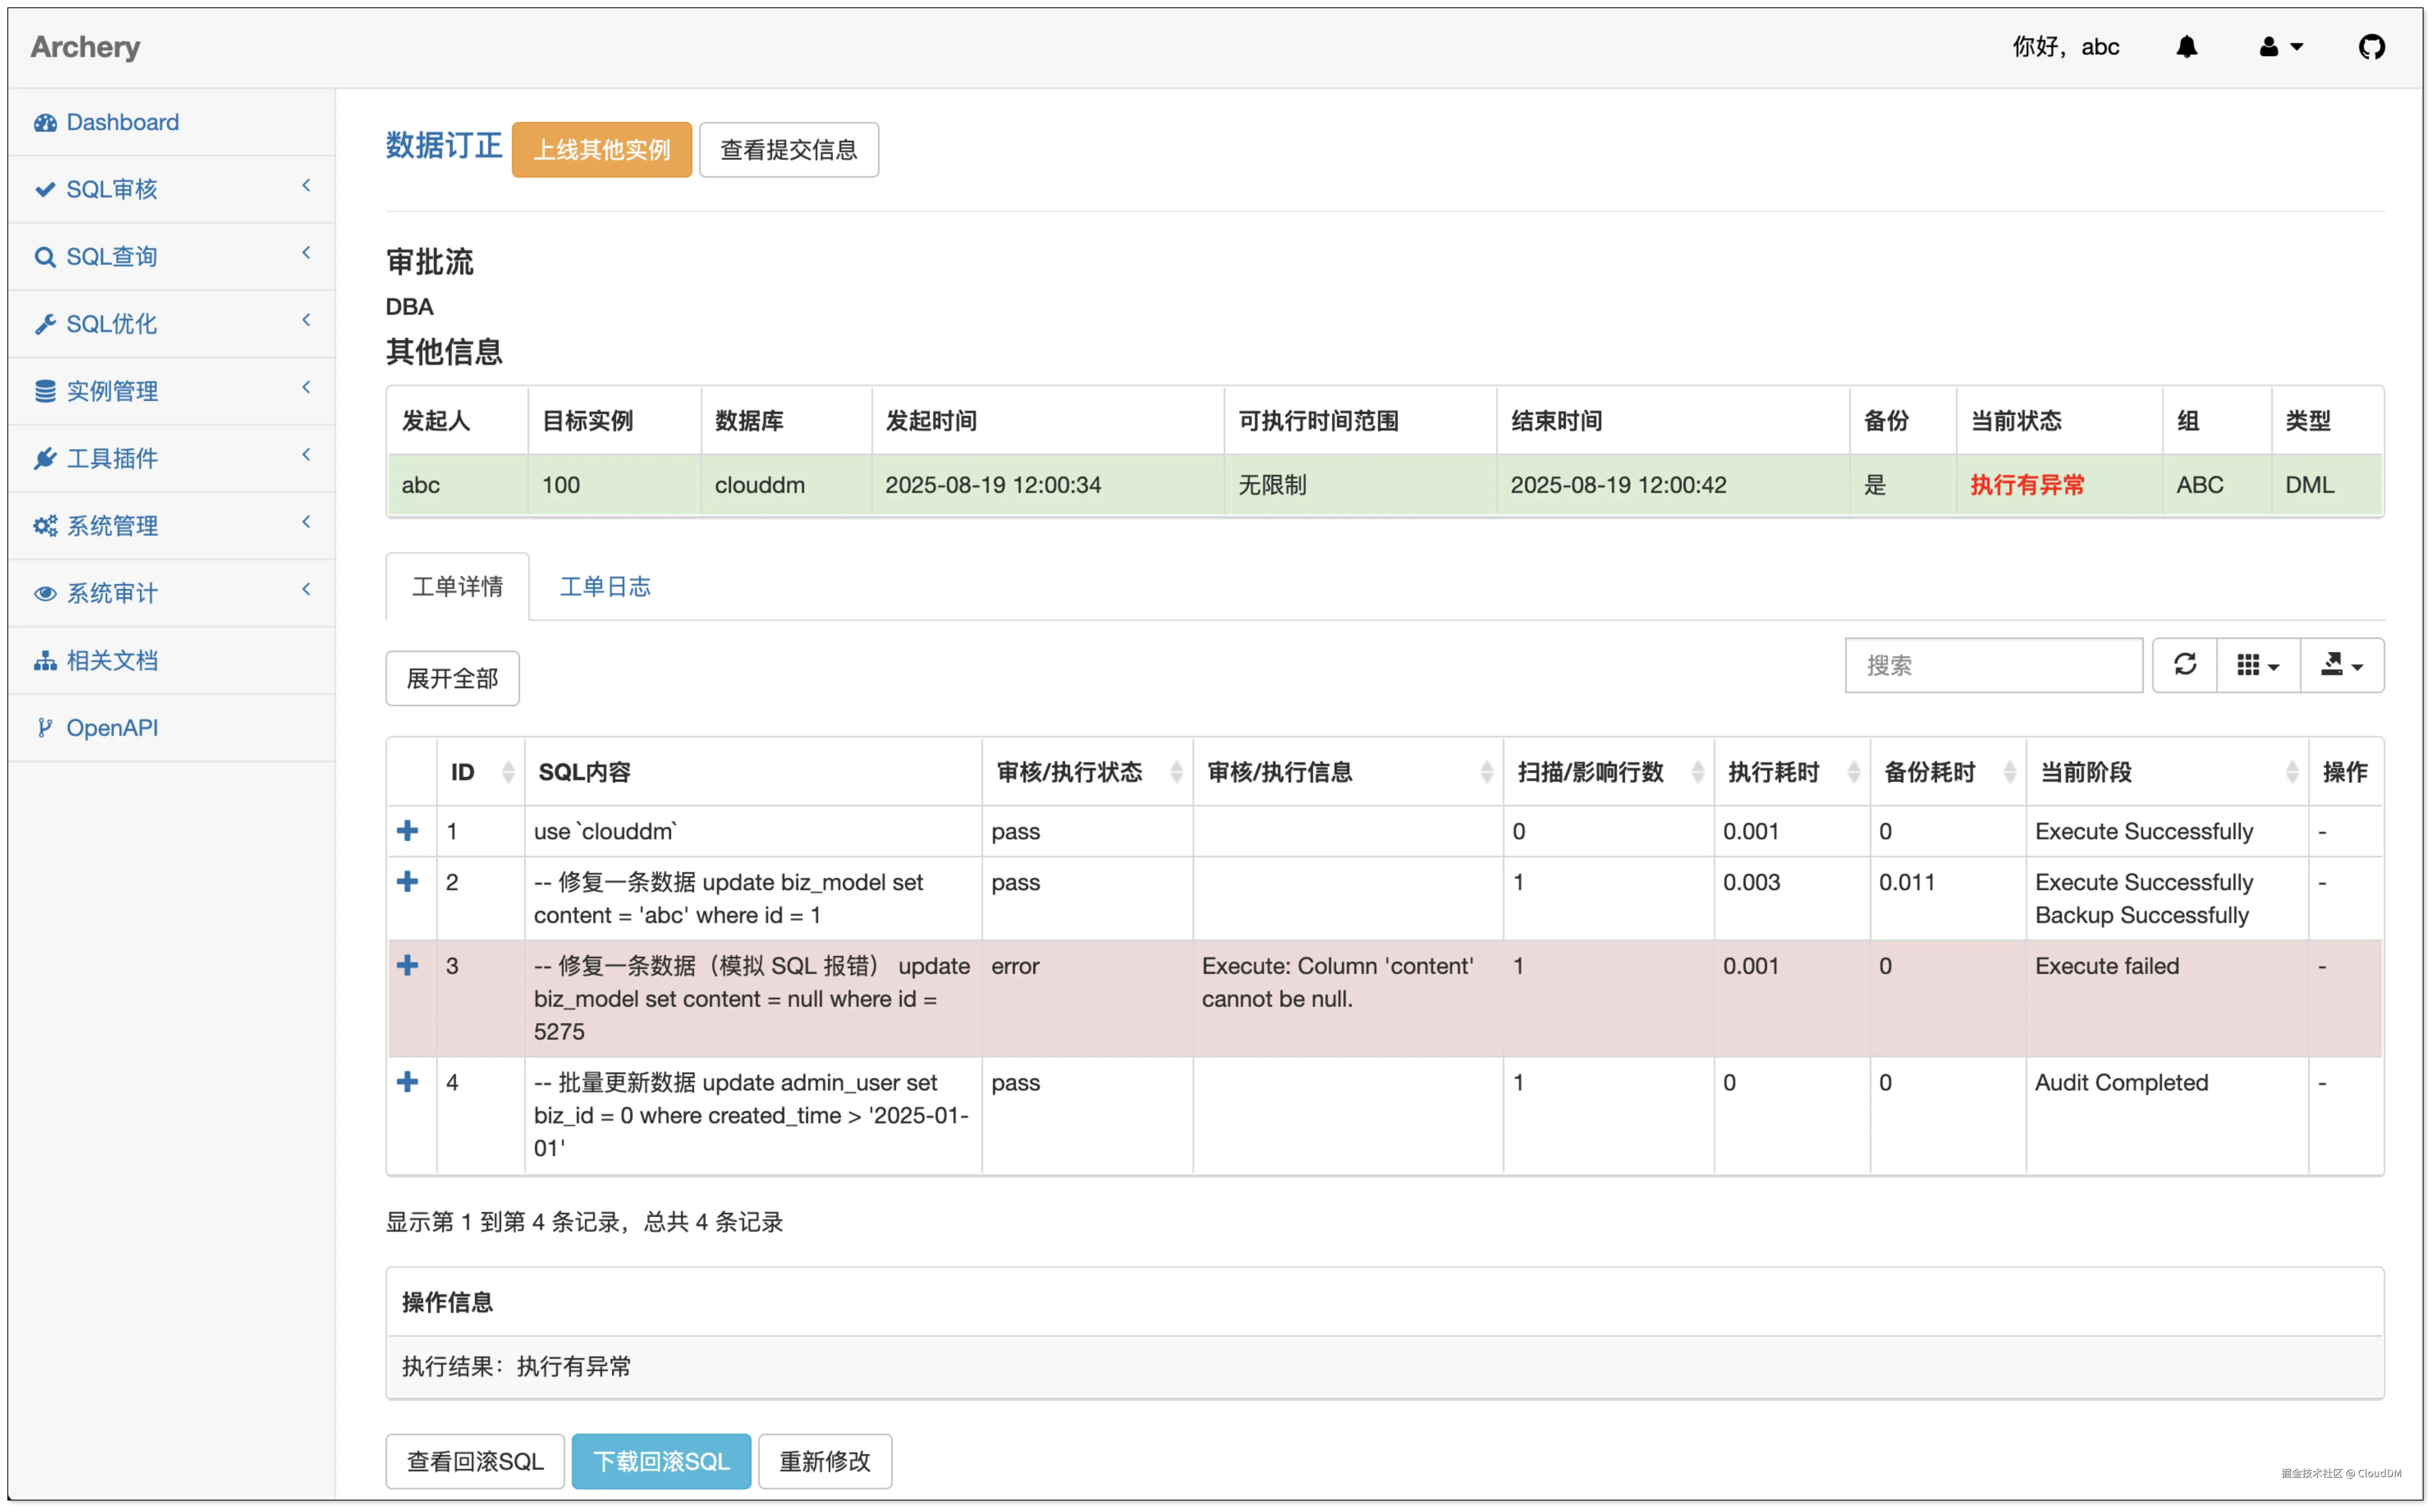2435x1512 pixels.
Task: Expand row 4 with its plus icon
Action: coord(407,1082)
